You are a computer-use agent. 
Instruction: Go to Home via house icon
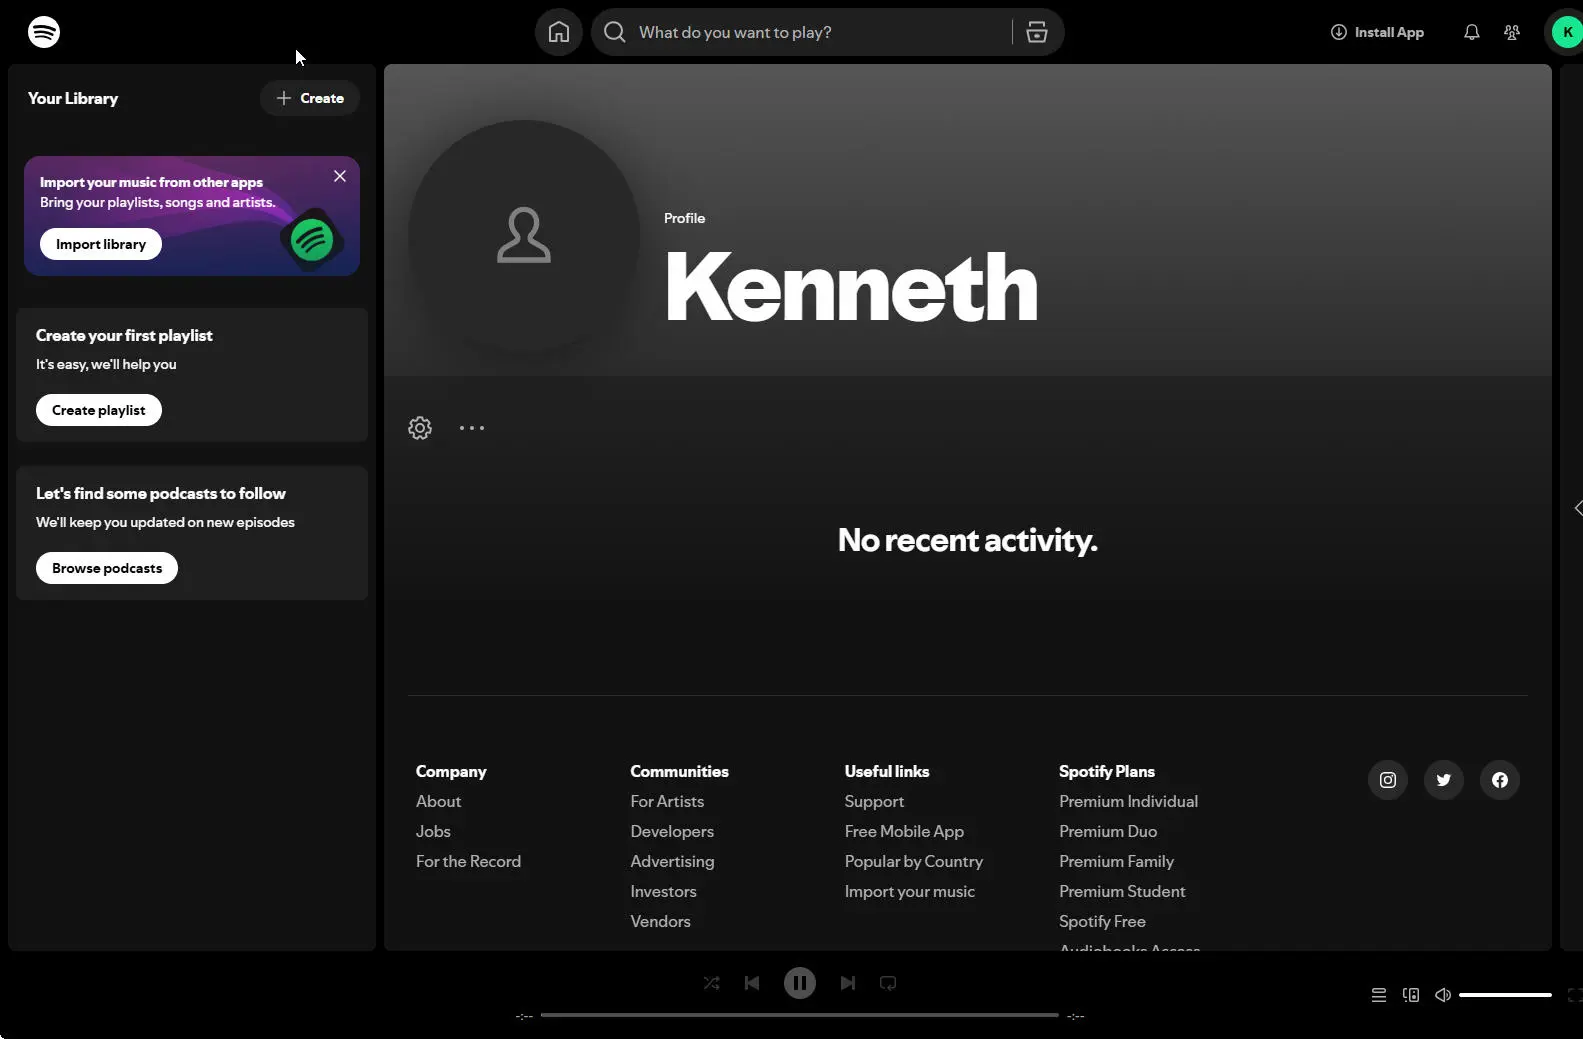(x=559, y=32)
